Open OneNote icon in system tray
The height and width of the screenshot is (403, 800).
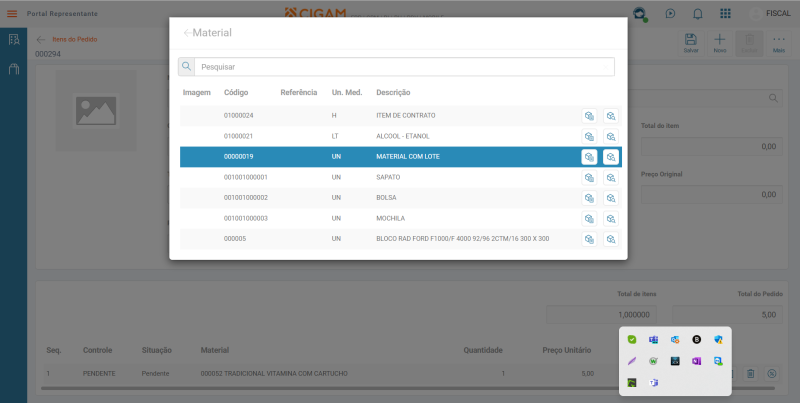[696, 361]
